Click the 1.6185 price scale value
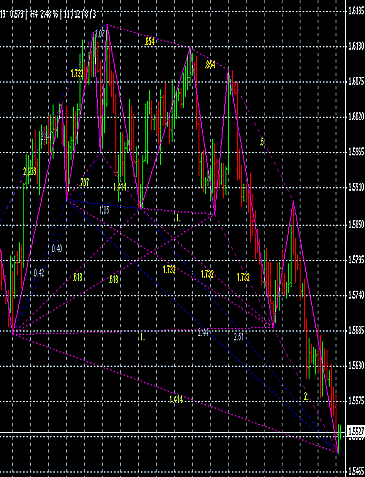365x477 pixels. 356,12
